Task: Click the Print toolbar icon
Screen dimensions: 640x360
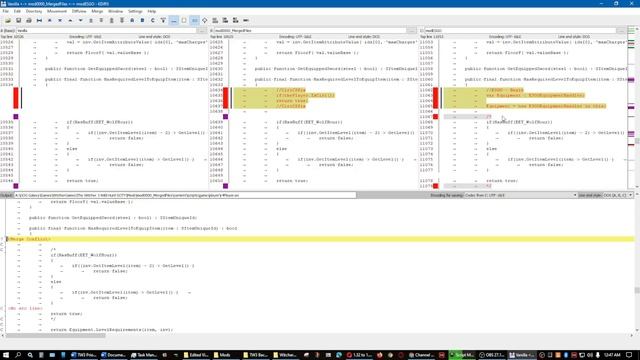Action: pyautogui.click(x=29, y=20)
